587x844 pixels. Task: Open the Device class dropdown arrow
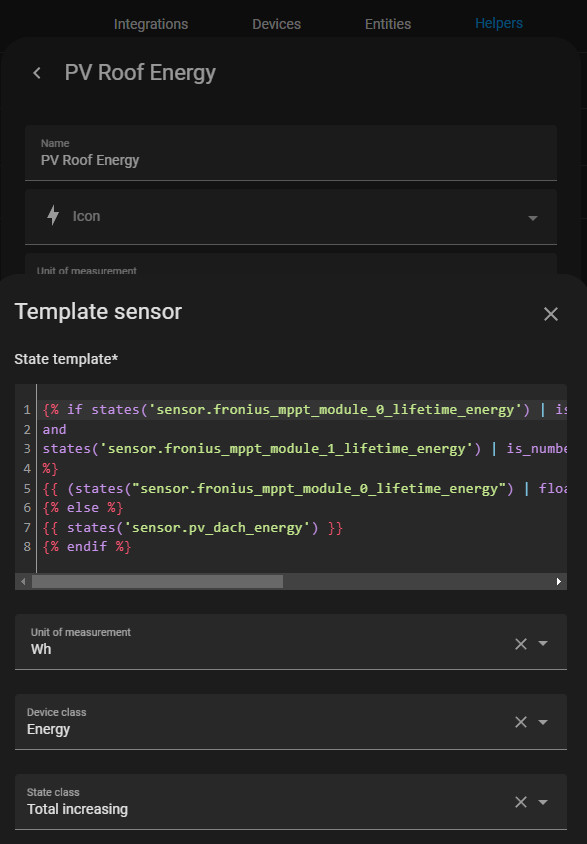[543, 722]
